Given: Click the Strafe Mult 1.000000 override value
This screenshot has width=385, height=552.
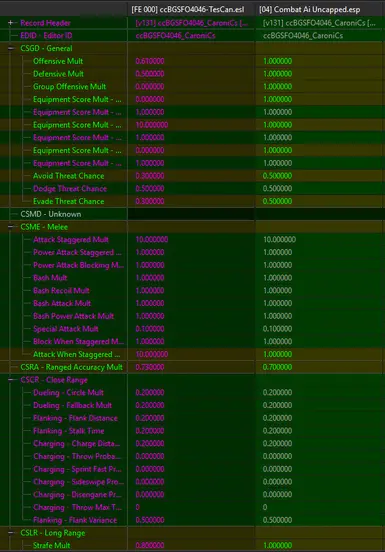Looking at the screenshot, I should [277, 546].
